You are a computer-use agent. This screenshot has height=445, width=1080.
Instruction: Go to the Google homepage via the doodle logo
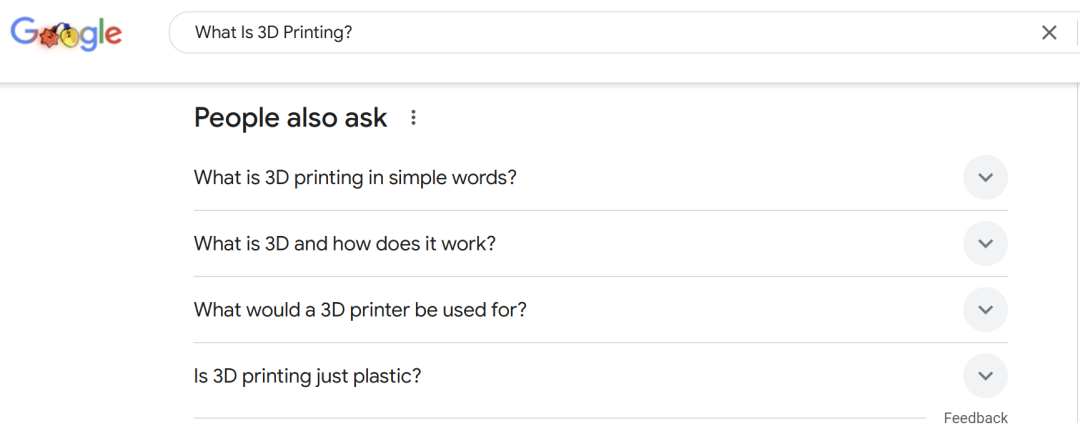pyautogui.click(x=67, y=34)
